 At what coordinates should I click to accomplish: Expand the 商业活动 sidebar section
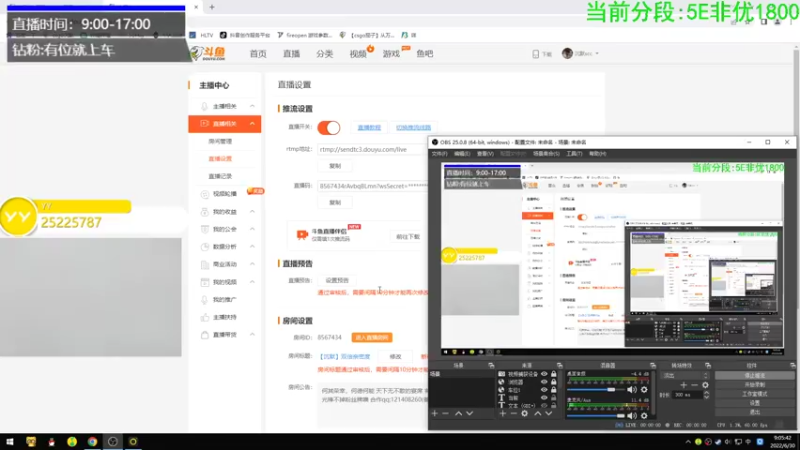tap(252, 264)
